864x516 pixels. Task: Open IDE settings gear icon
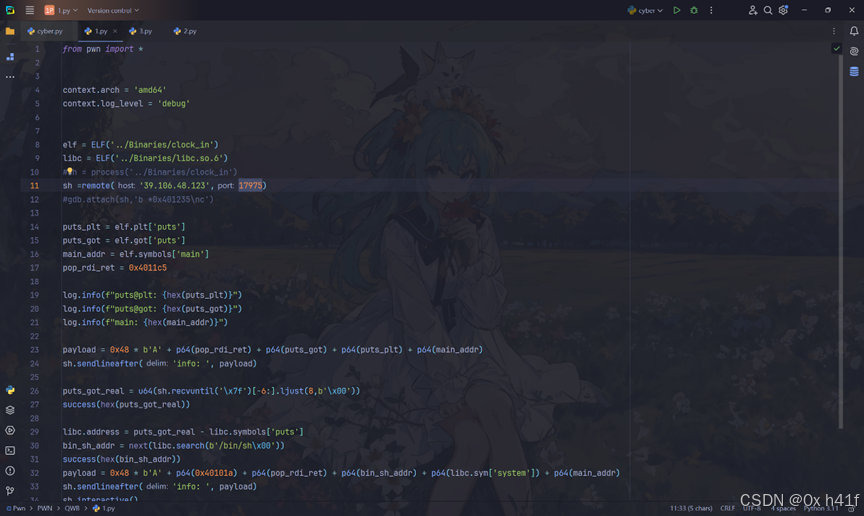point(783,10)
